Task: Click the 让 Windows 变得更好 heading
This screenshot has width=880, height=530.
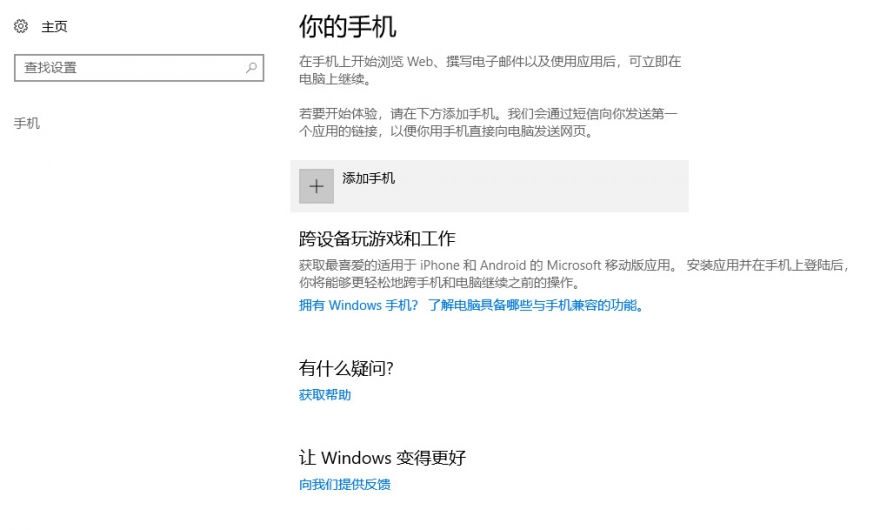Action: pyautogui.click(x=382, y=458)
